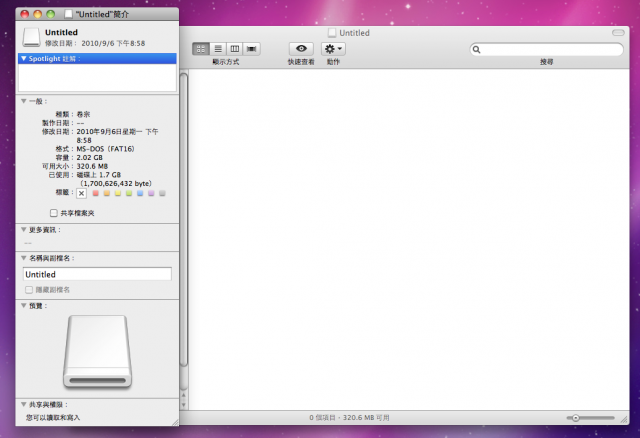The image size is (640, 438).
Task: Collapse the 一般 General section
Action: click(x=24, y=101)
